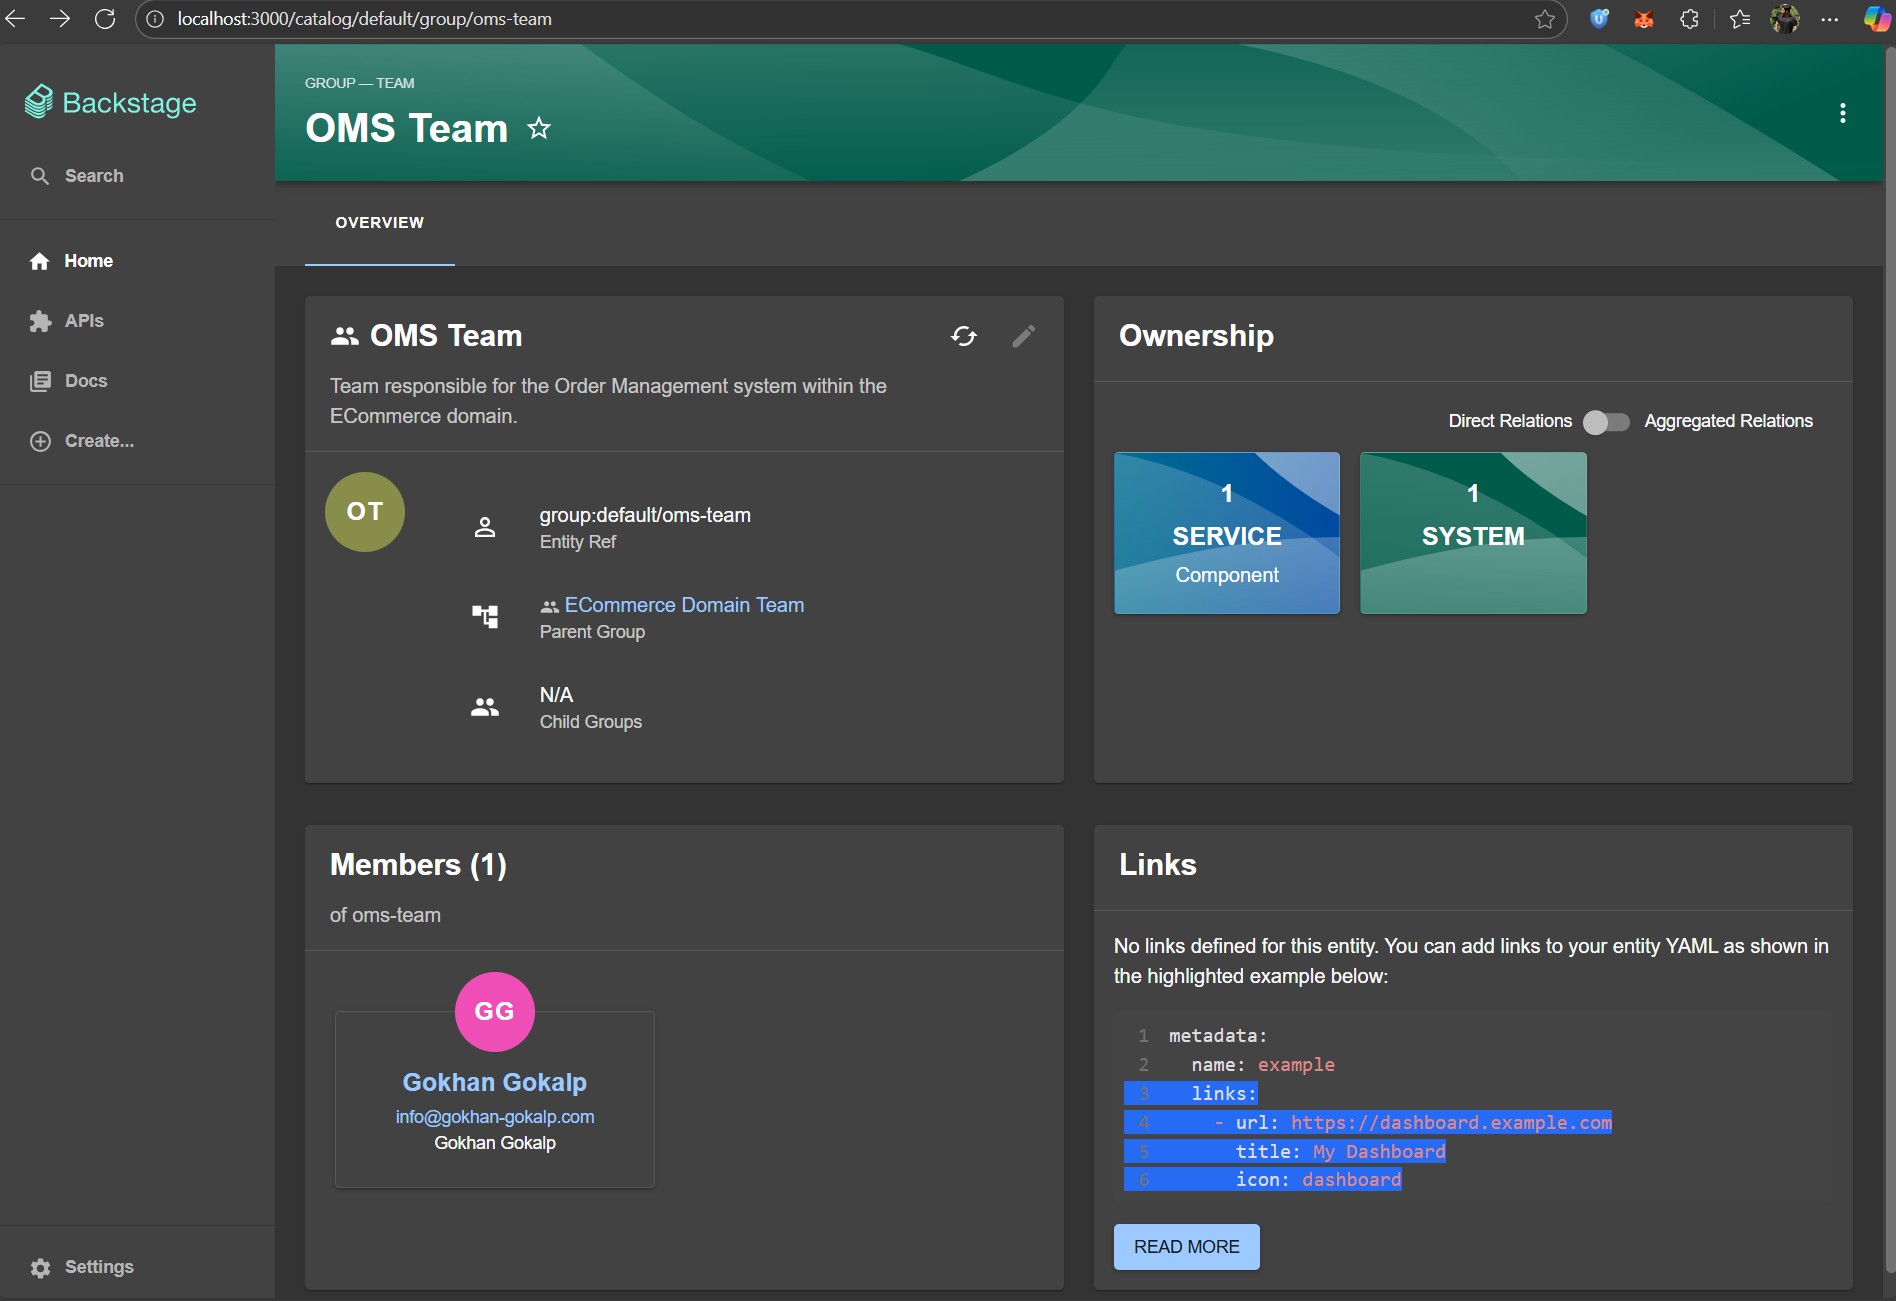Go back in the browser
The image size is (1896, 1301).
(x=16, y=19)
